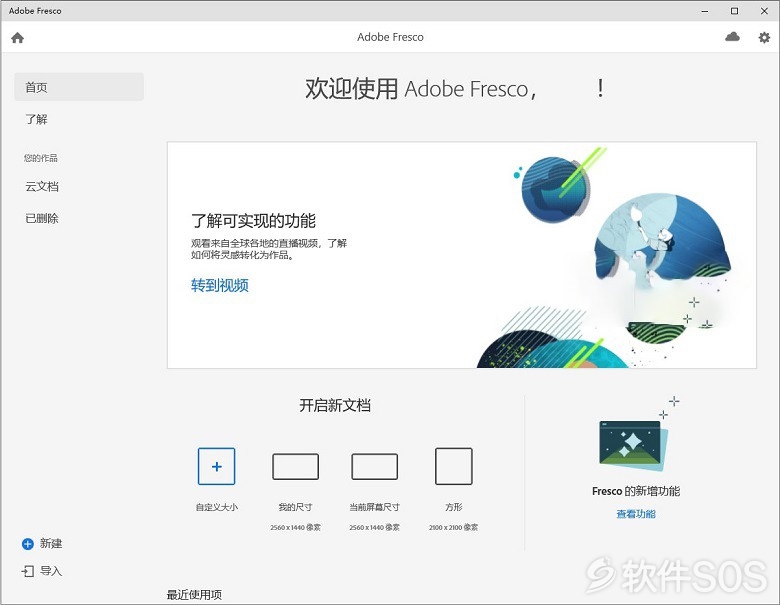Click the 导入 label in sidebar
The image size is (780, 605).
pos(51,571)
